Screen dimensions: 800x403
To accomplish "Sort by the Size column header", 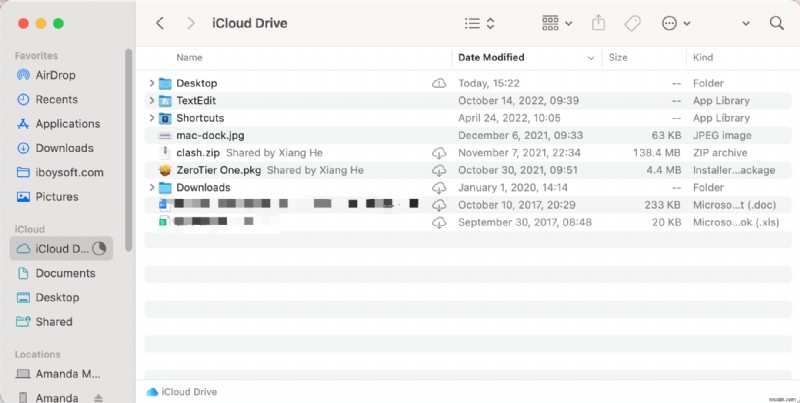I will coord(618,58).
